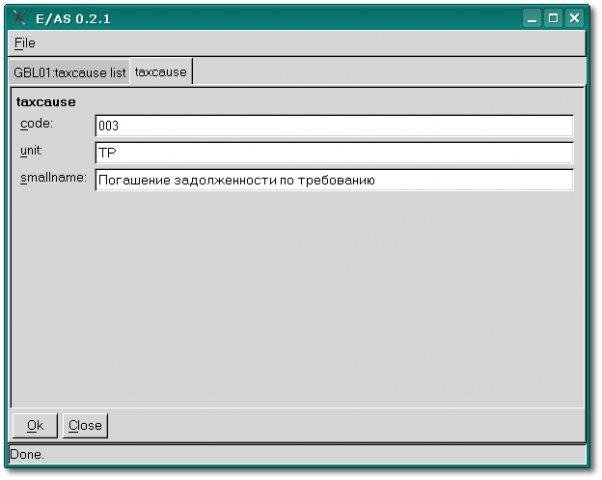Screen dimensions: 602x480
Task: Click the empty form panel area
Action: (298, 300)
